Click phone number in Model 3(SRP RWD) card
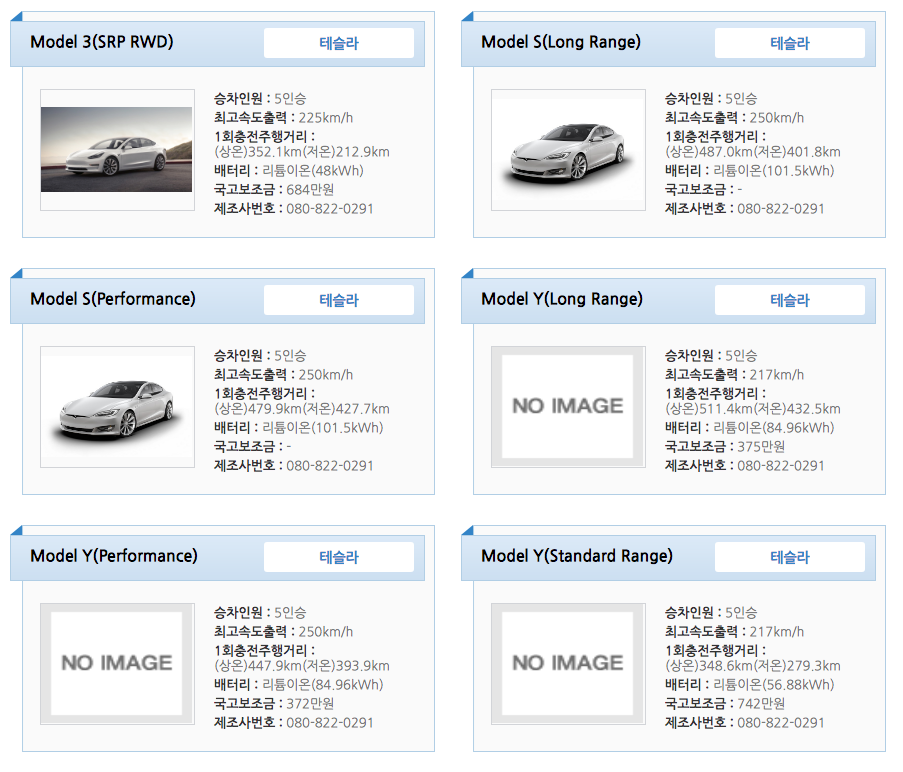 (330, 209)
